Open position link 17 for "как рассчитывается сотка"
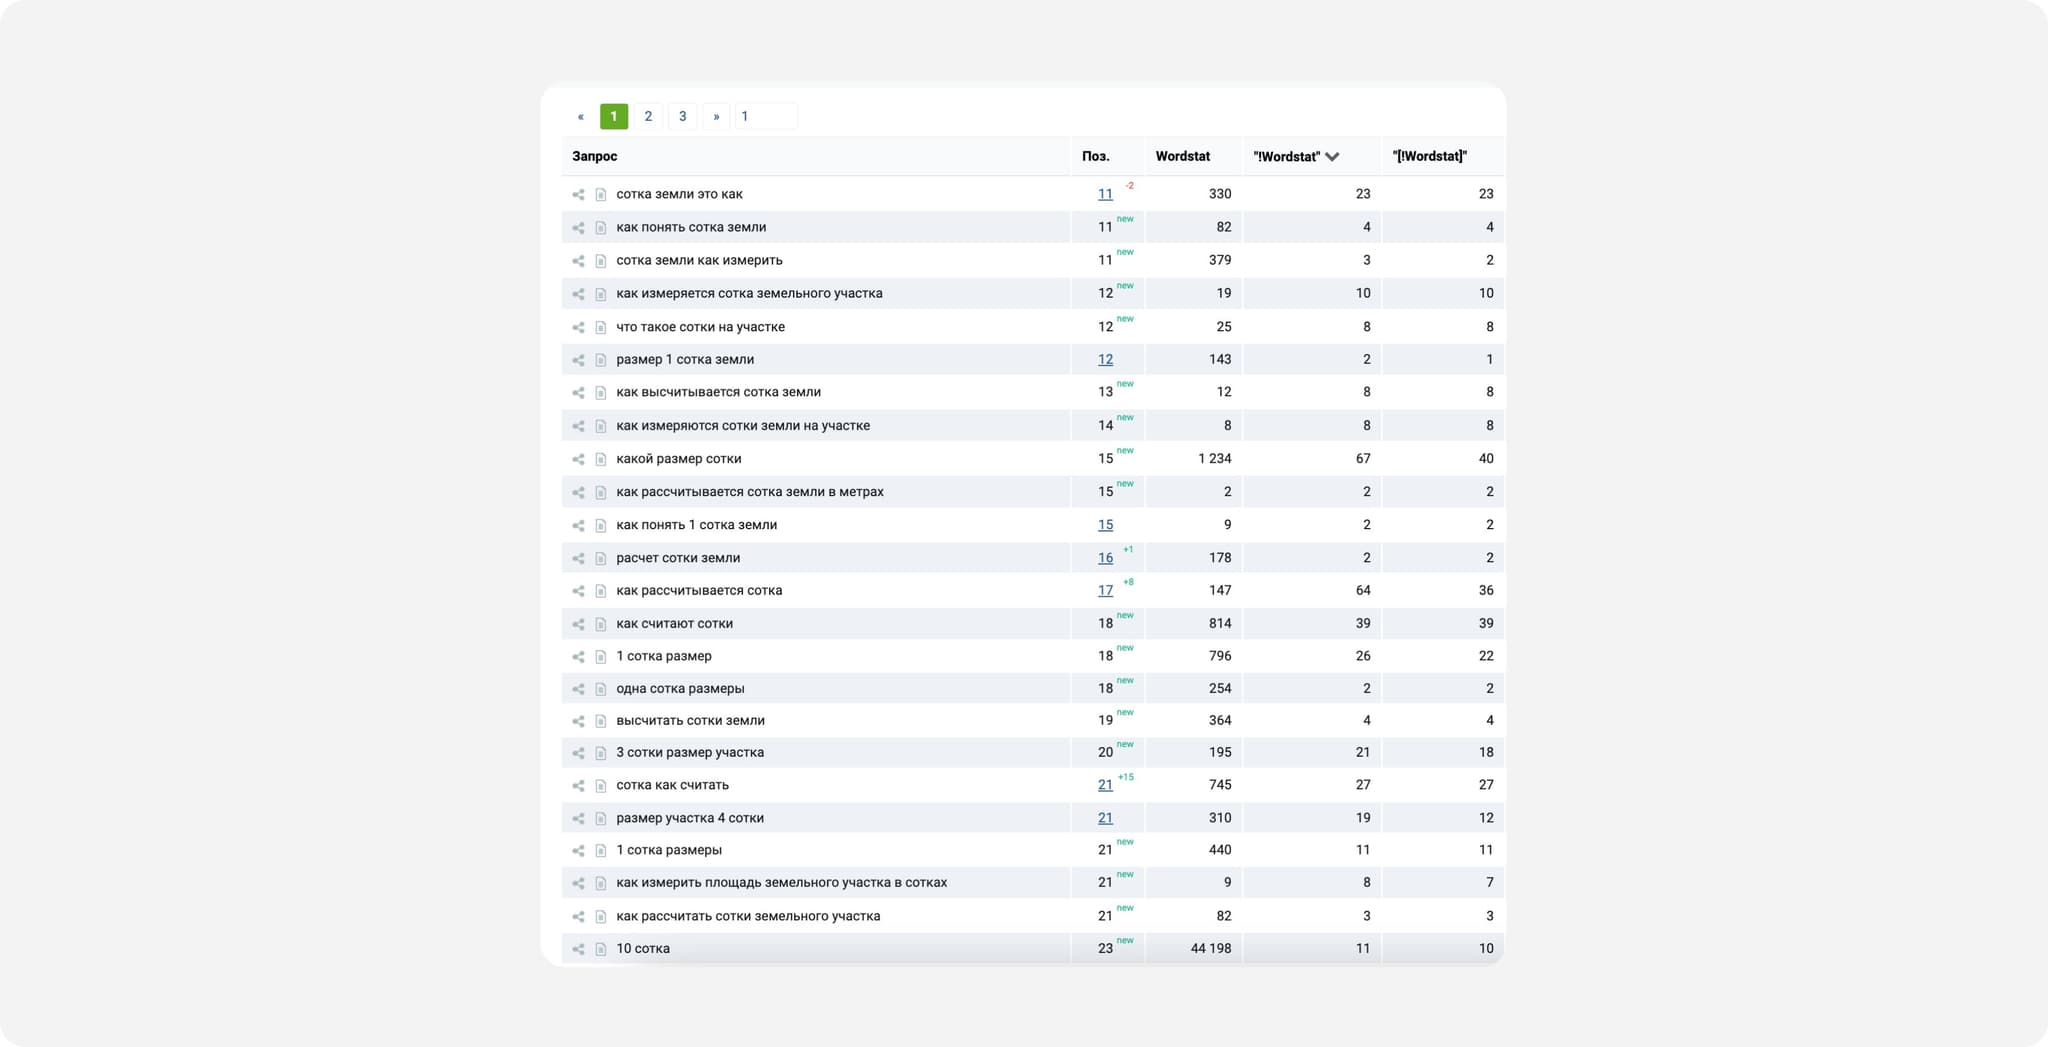Viewport: 2048px width, 1047px height. [1105, 591]
